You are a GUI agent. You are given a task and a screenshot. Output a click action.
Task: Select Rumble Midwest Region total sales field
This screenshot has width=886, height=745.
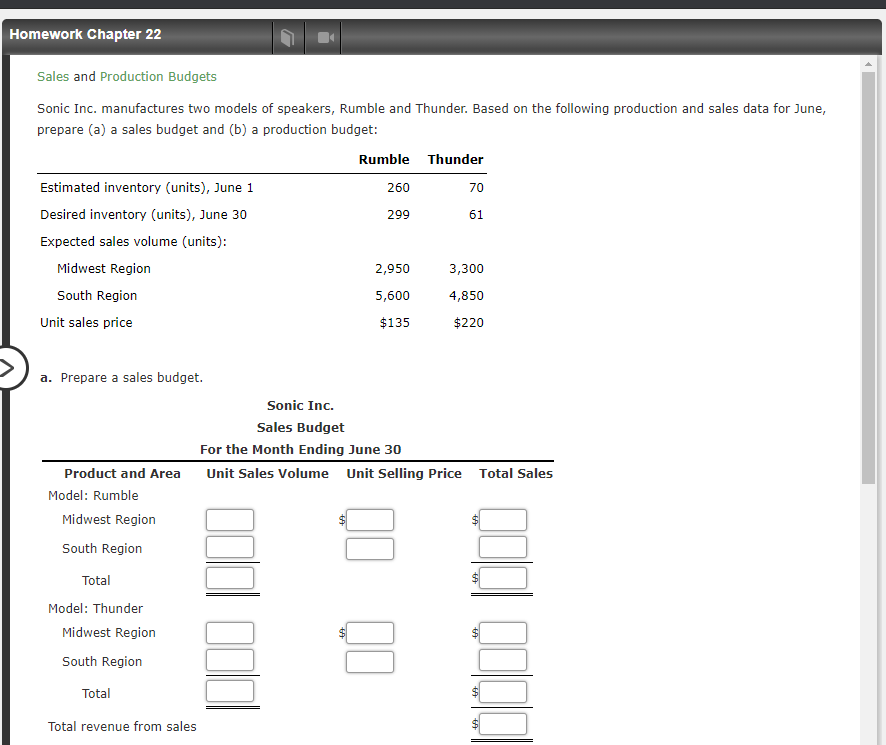(503, 520)
